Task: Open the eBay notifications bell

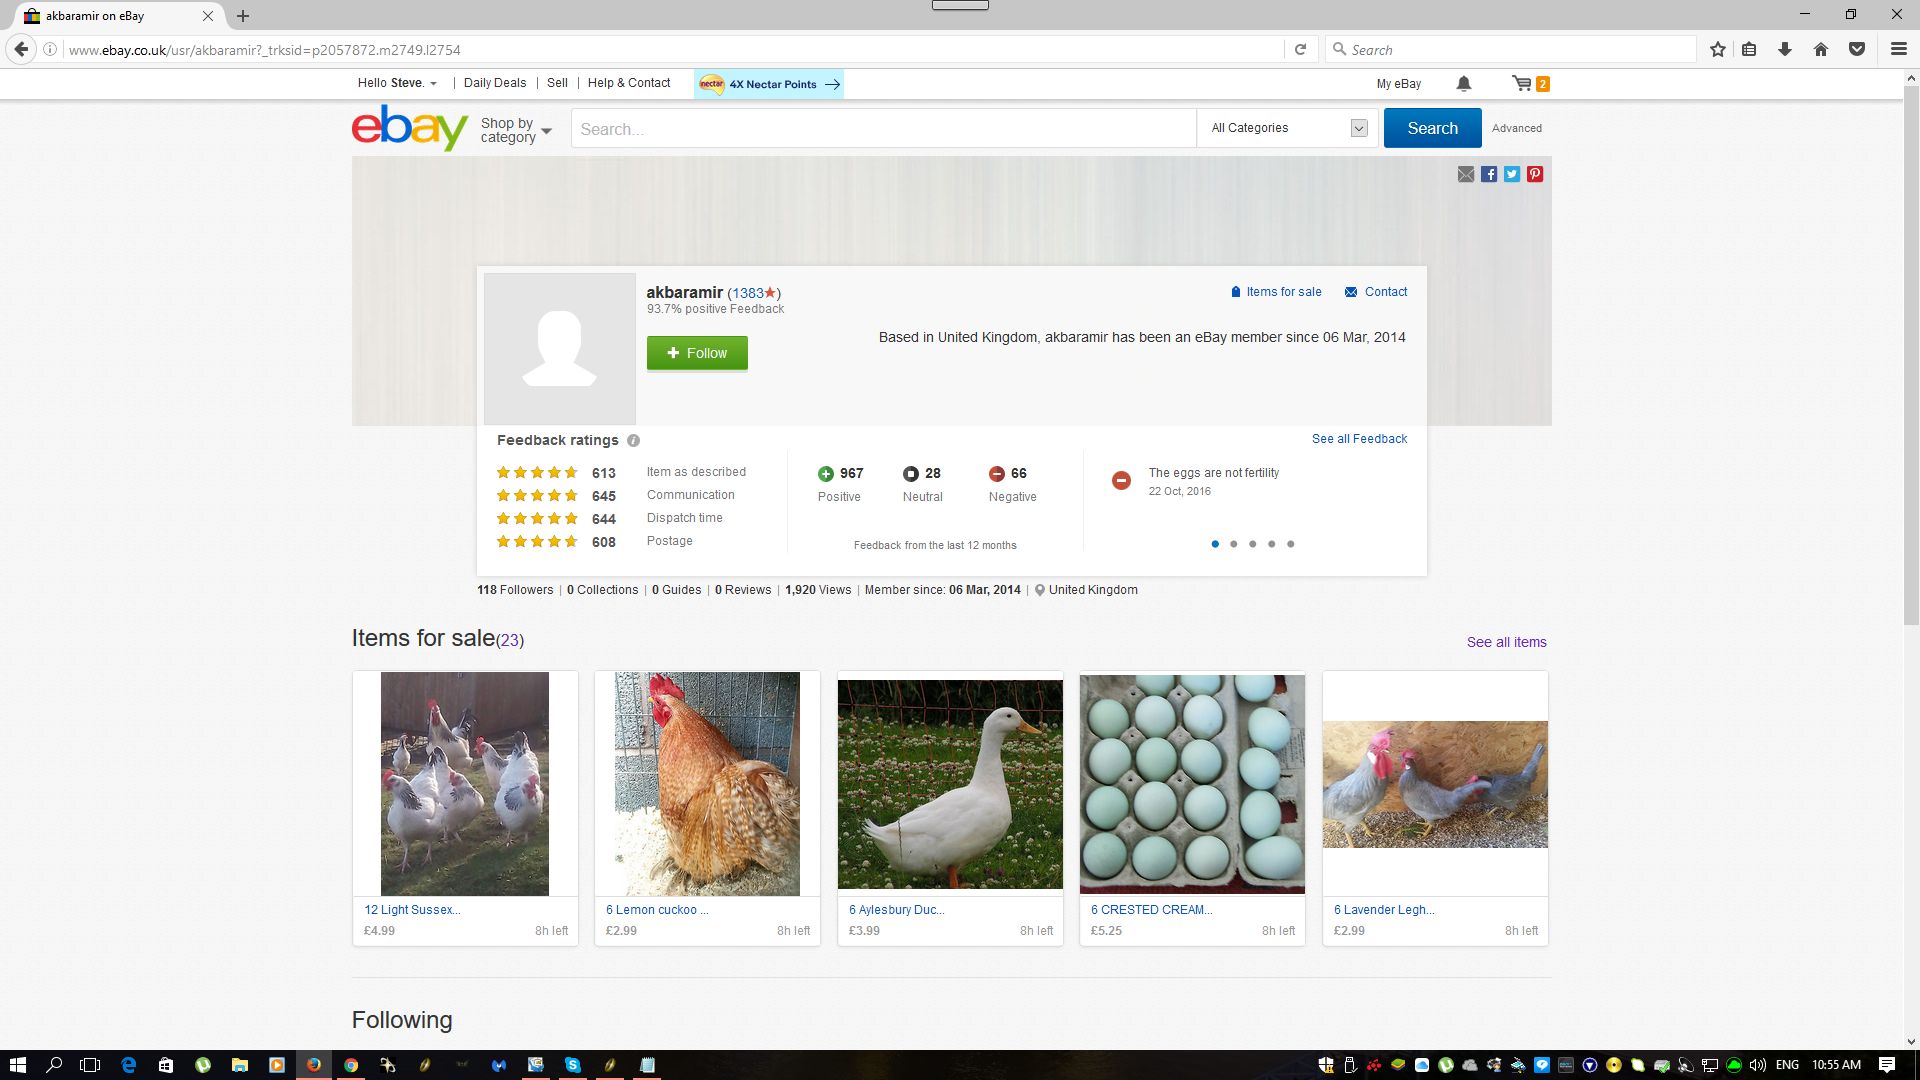Action: 1464,84
